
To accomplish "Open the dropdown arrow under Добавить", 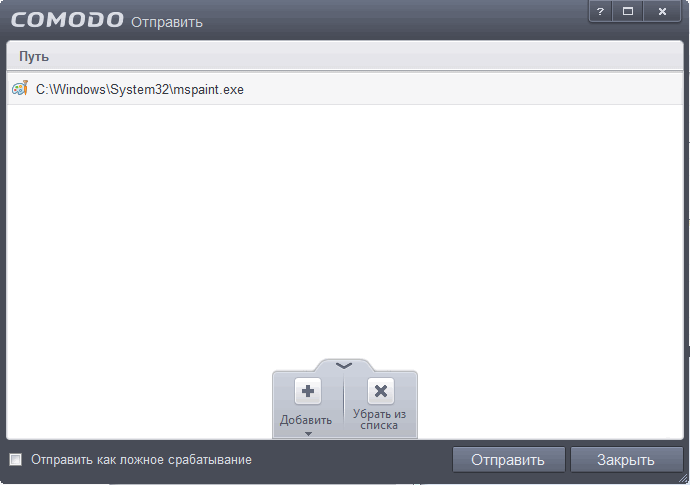I will pos(308,434).
